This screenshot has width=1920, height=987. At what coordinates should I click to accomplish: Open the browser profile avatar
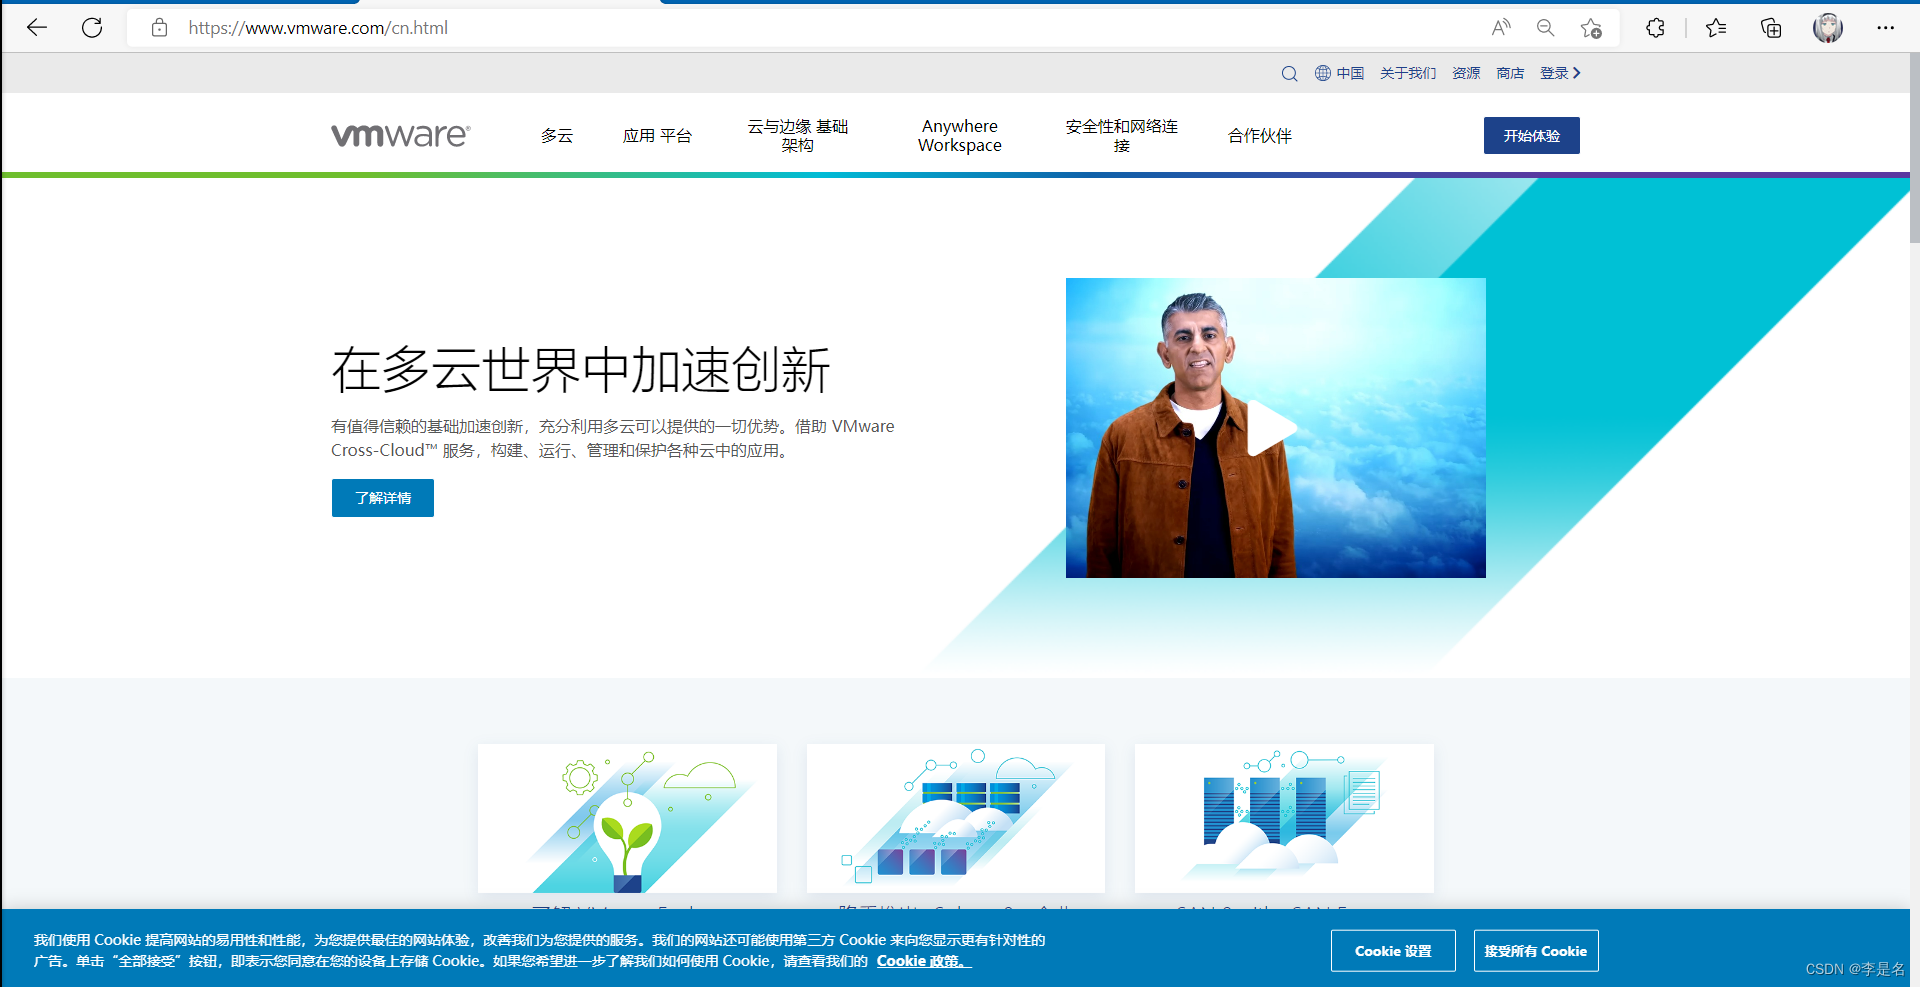[x=1828, y=28]
